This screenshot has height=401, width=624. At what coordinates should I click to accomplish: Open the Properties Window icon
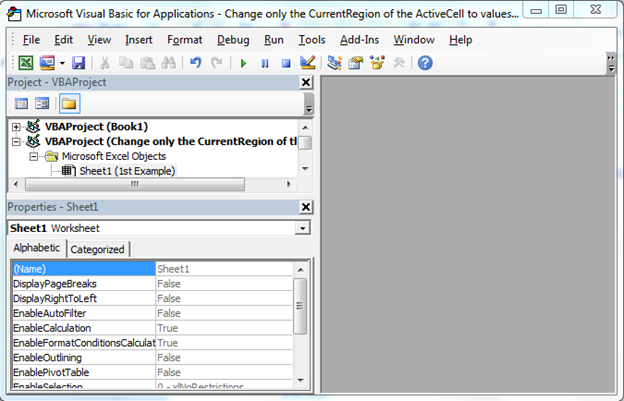coord(356,63)
